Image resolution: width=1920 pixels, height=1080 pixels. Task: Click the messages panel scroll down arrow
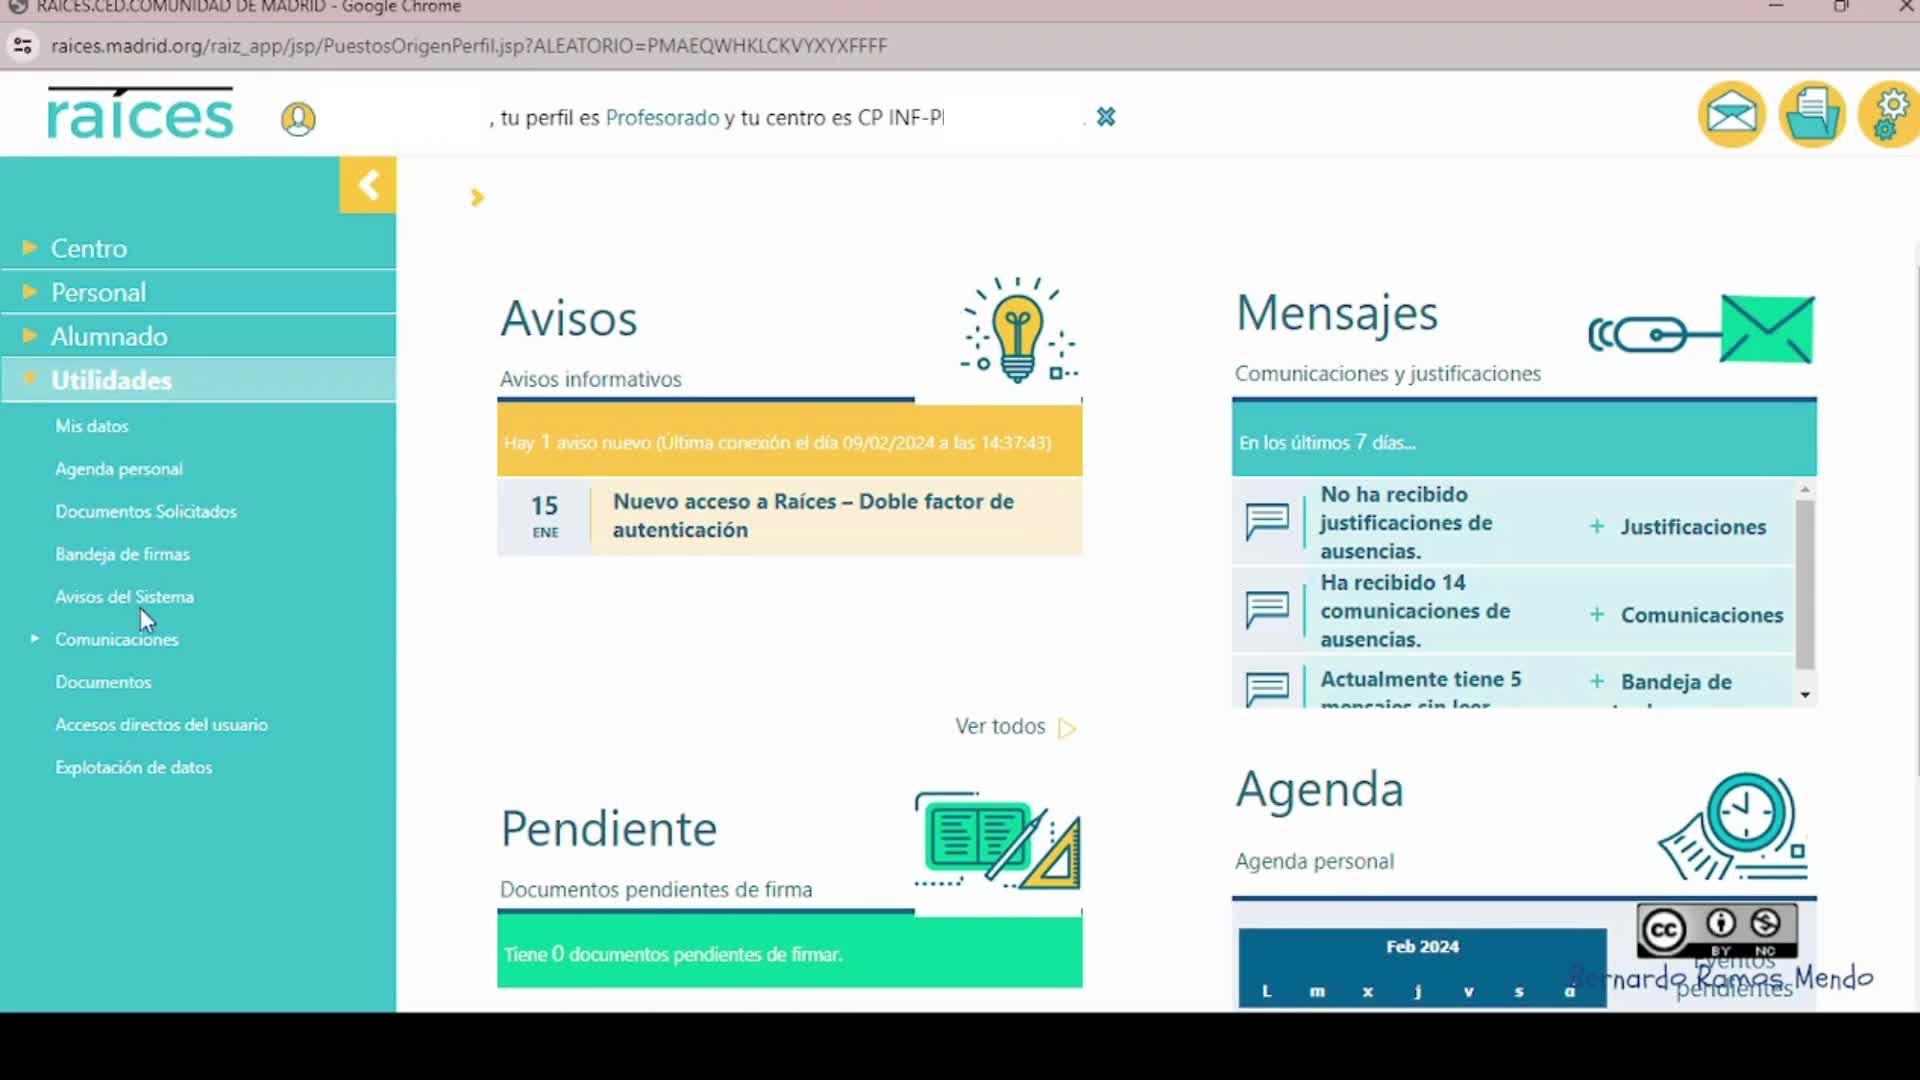click(1805, 695)
